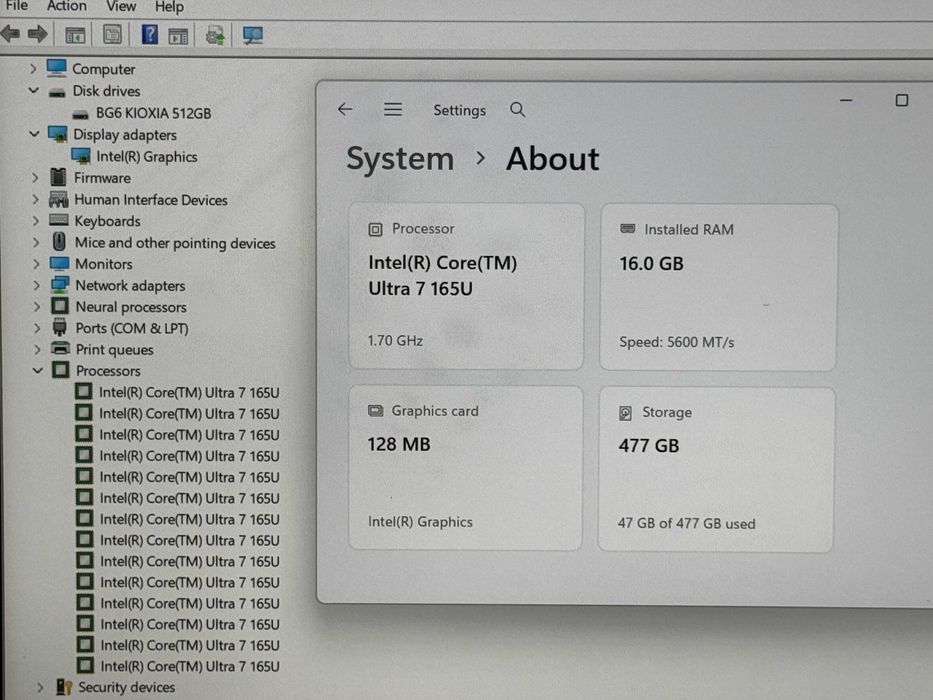
Task: Expand Ports (COM & LPT) node
Action: [37, 329]
